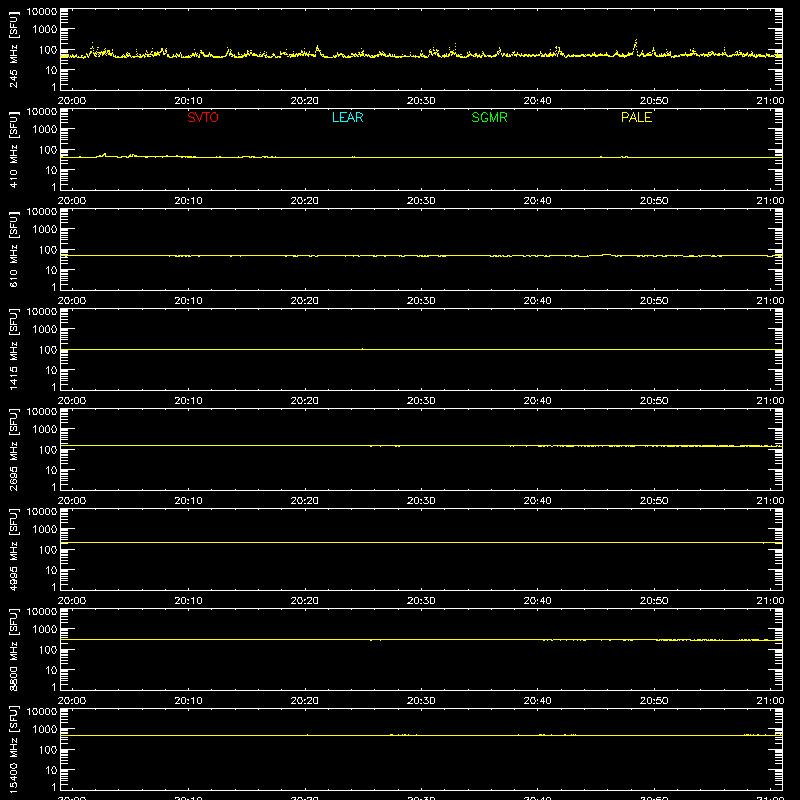Click 20:00 label under the 1415 MHz panel
Screen dimensions: 800x800
72,401
